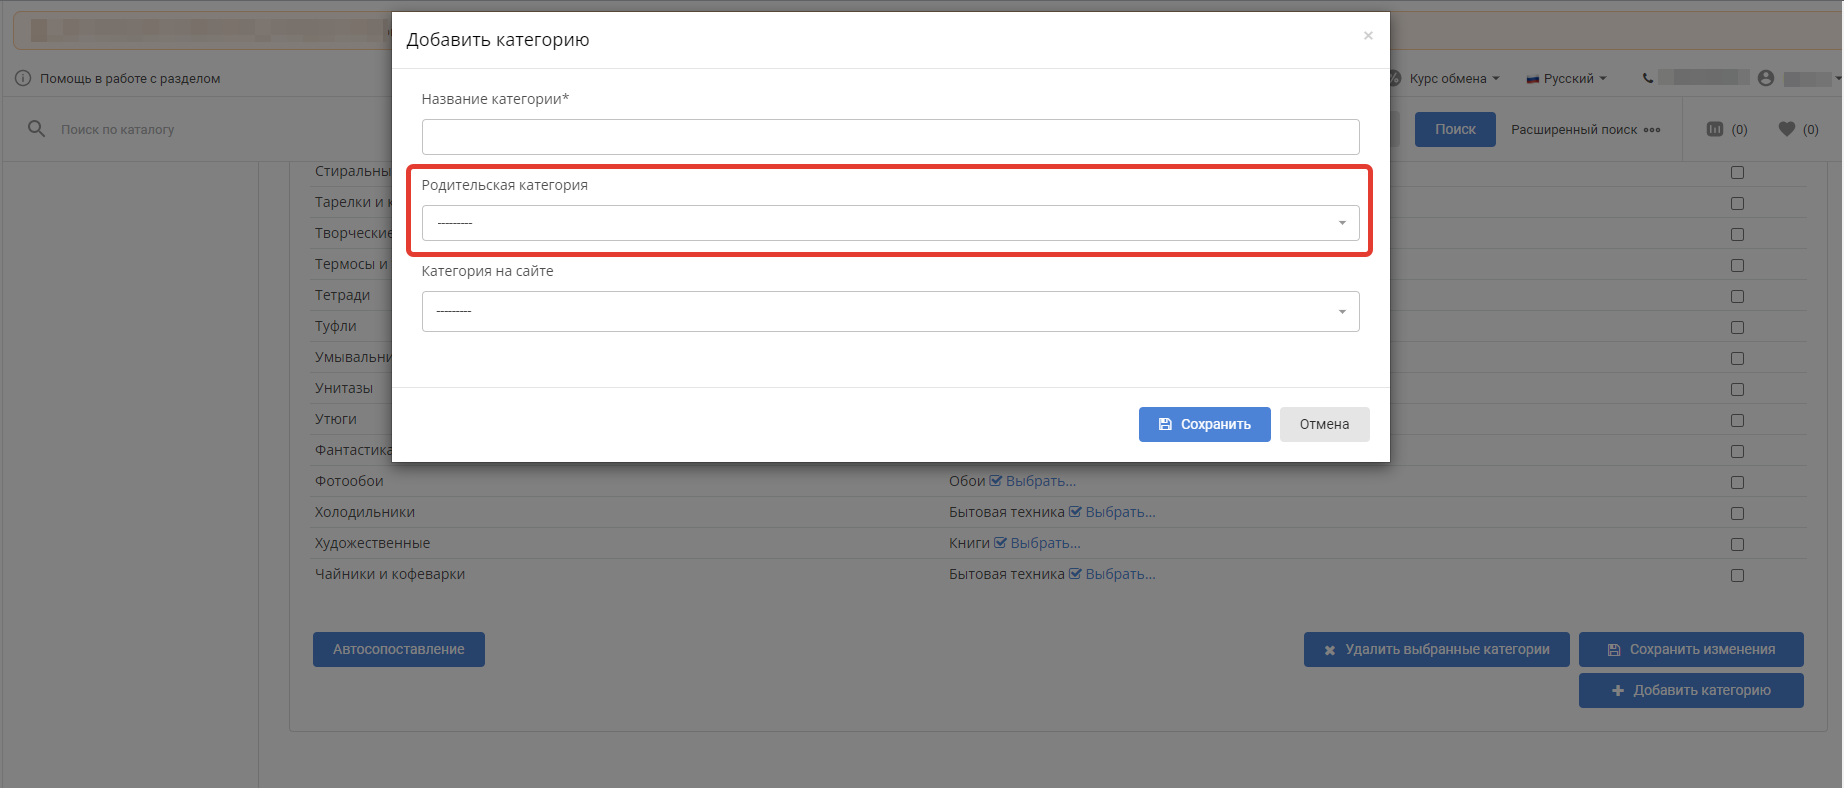Click the edit icon next to Книги
Screen dimensions: 1844x788
[1000, 543]
